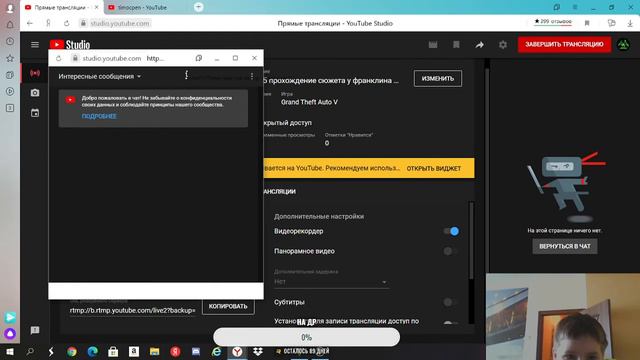Open the chat three-dot options menu

(x=252, y=76)
